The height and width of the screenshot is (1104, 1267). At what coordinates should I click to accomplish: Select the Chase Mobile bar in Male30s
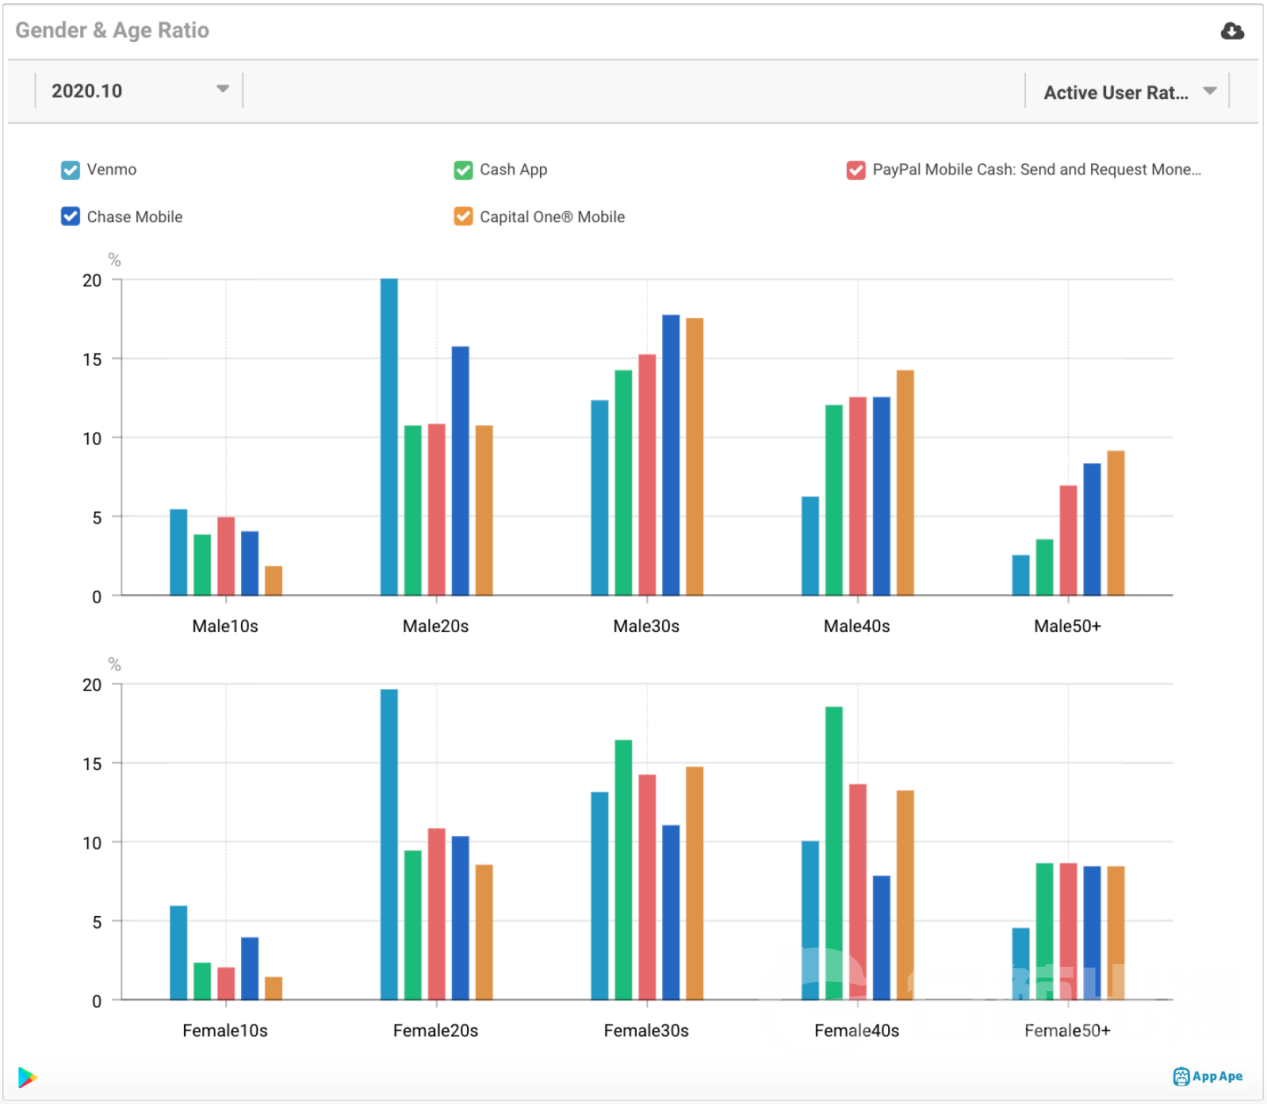click(x=670, y=455)
